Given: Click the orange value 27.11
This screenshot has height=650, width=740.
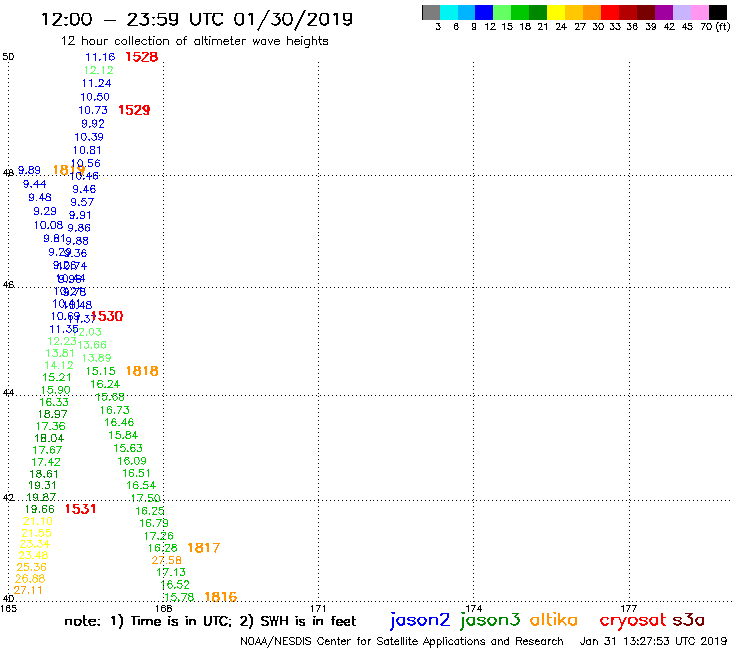Looking at the screenshot, I should [x=28, y=590].
